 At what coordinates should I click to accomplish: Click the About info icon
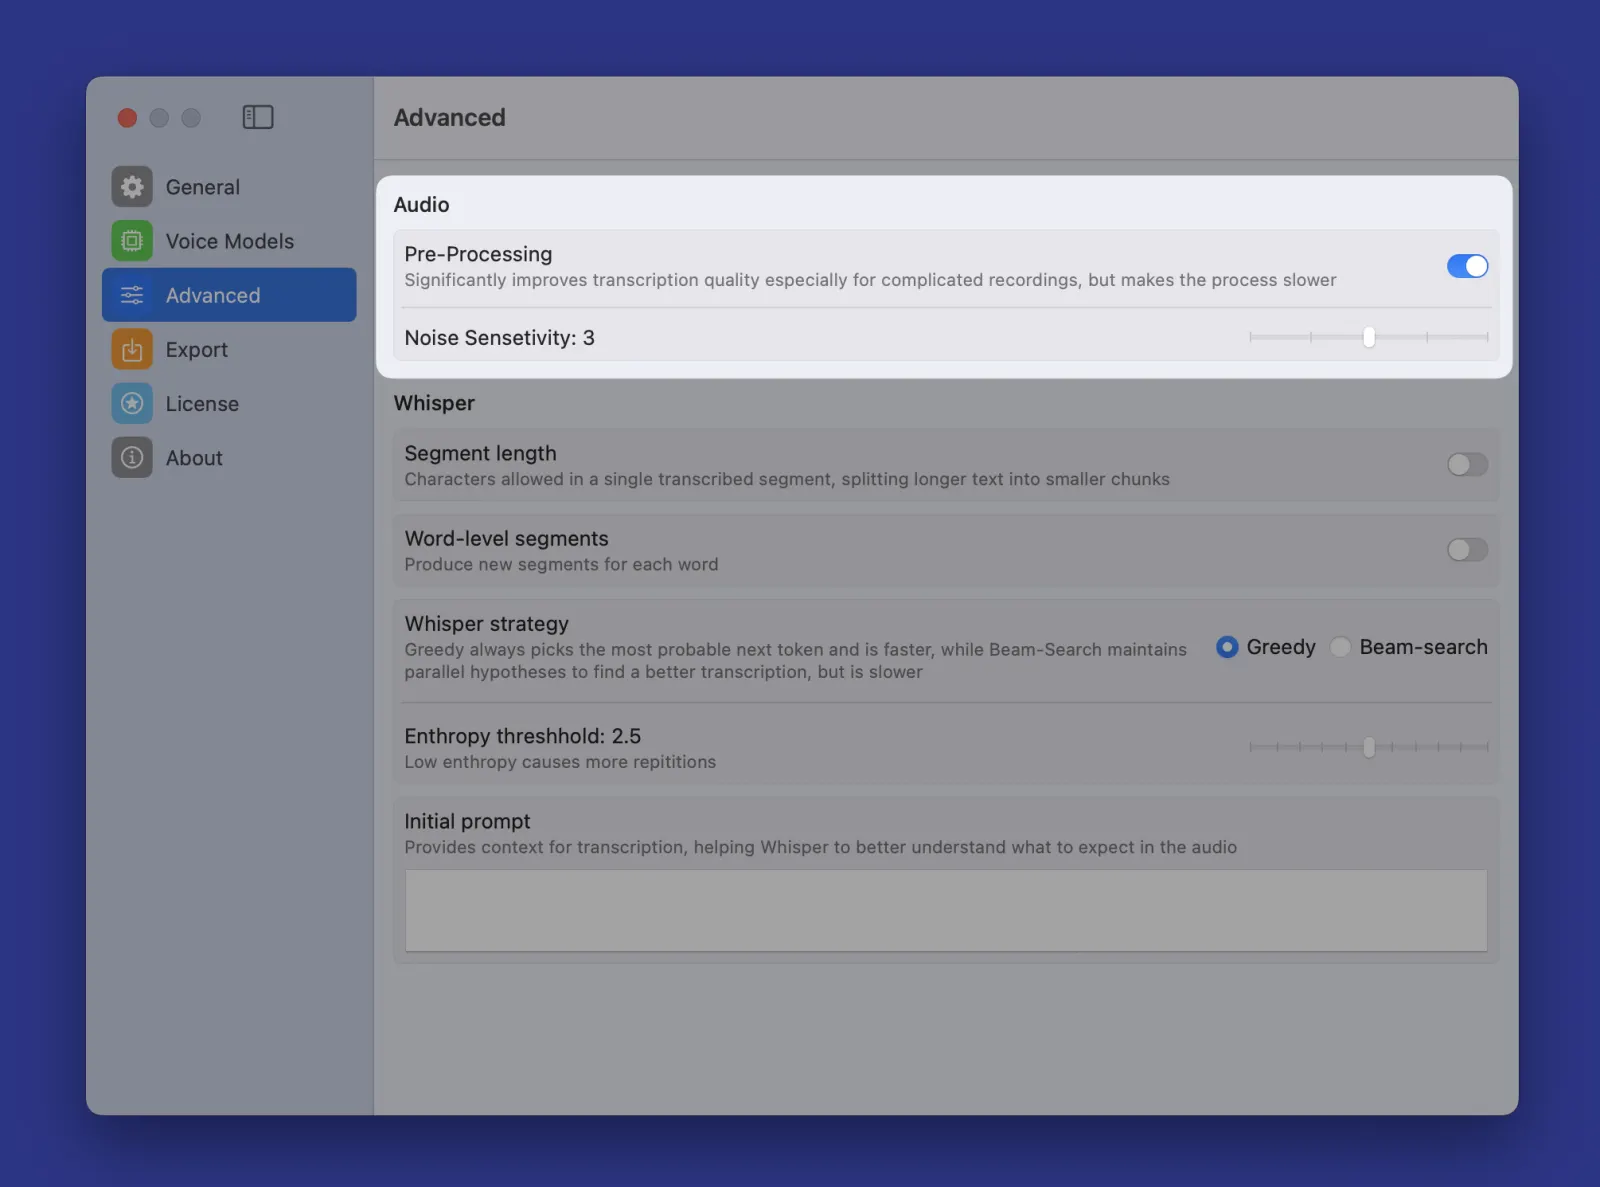pyautogui.click(x=132, y=458)
